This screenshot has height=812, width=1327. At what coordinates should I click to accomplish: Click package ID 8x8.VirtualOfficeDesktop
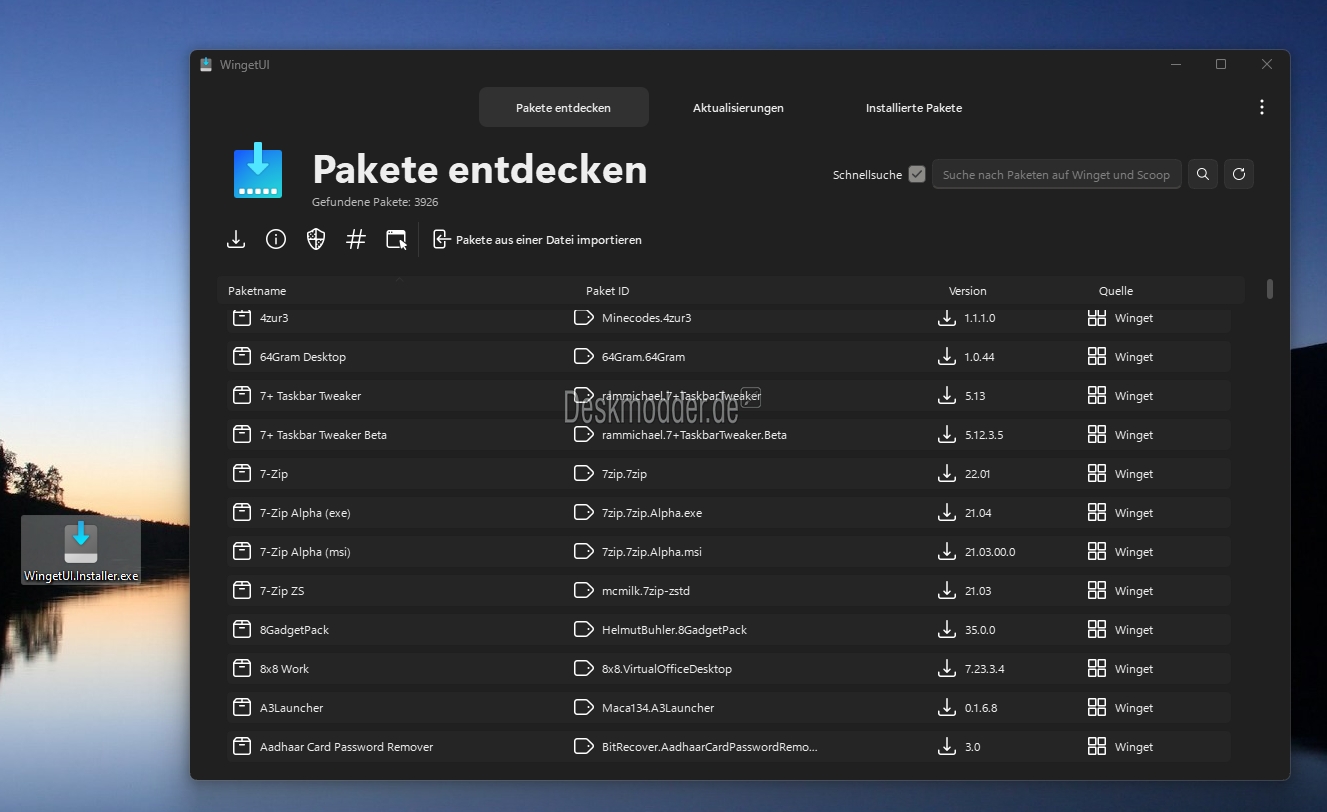pos(667,669)
